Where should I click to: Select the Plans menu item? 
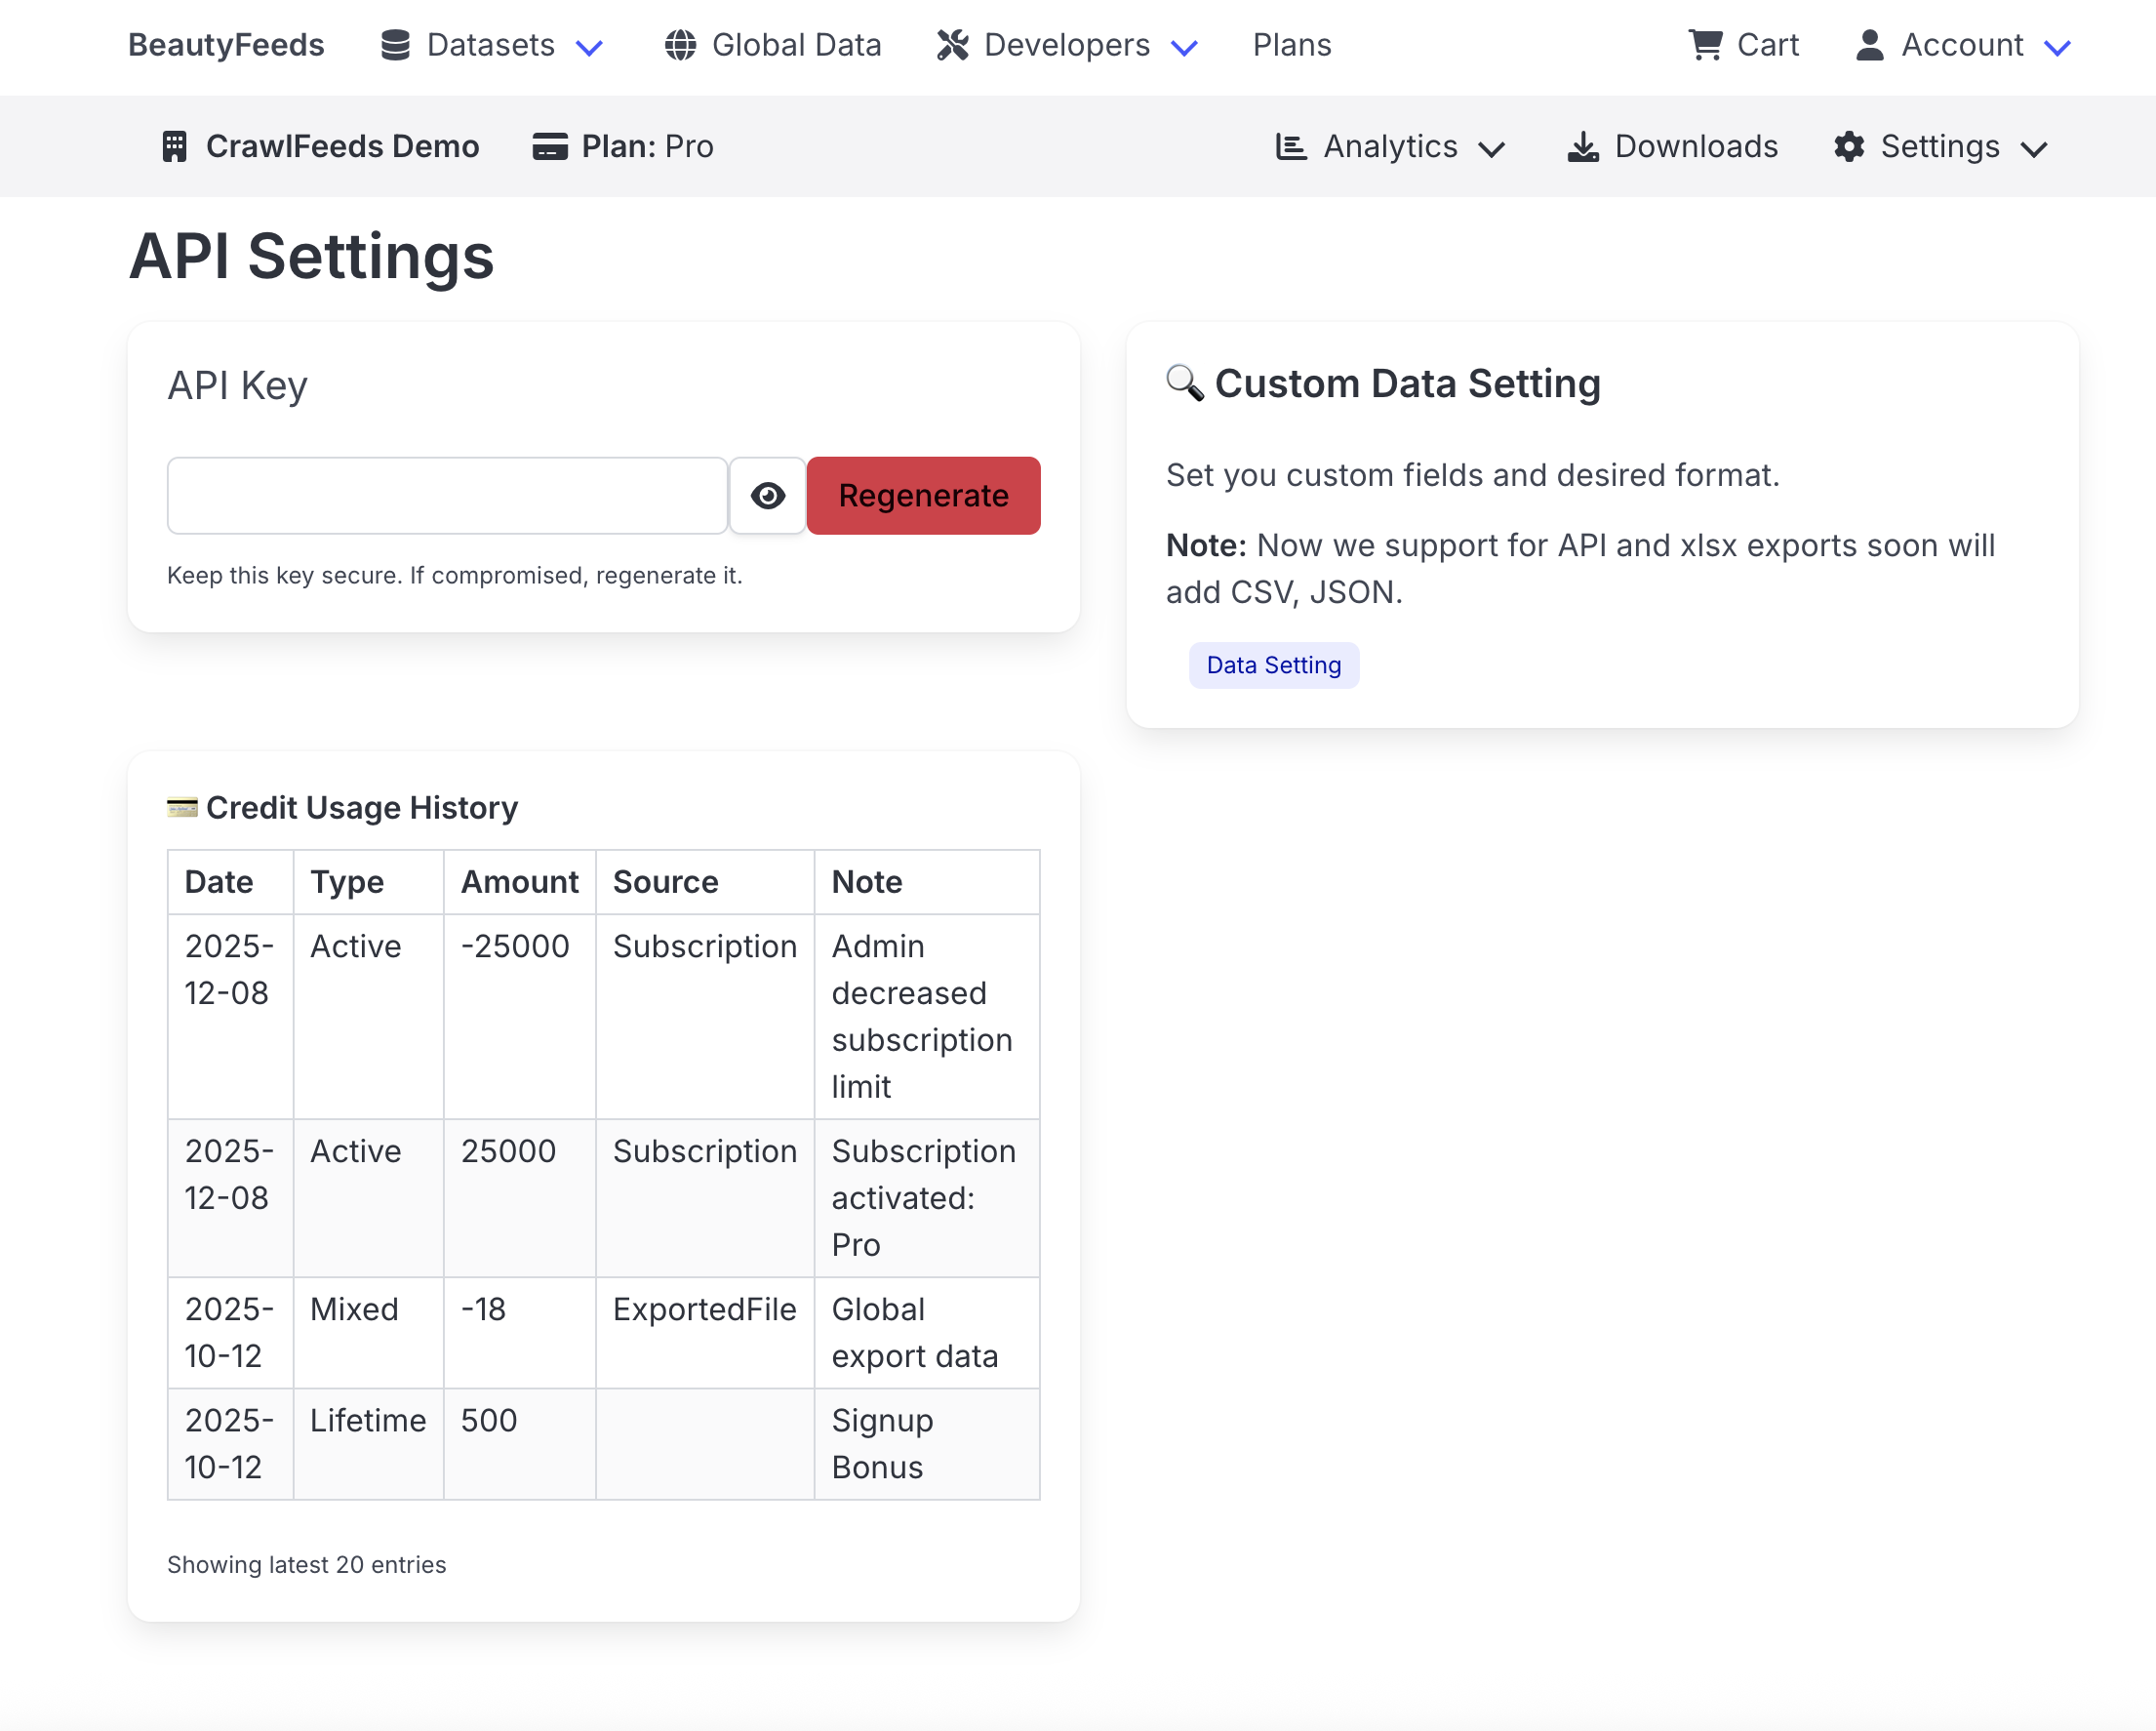[x=1292, y=45]
